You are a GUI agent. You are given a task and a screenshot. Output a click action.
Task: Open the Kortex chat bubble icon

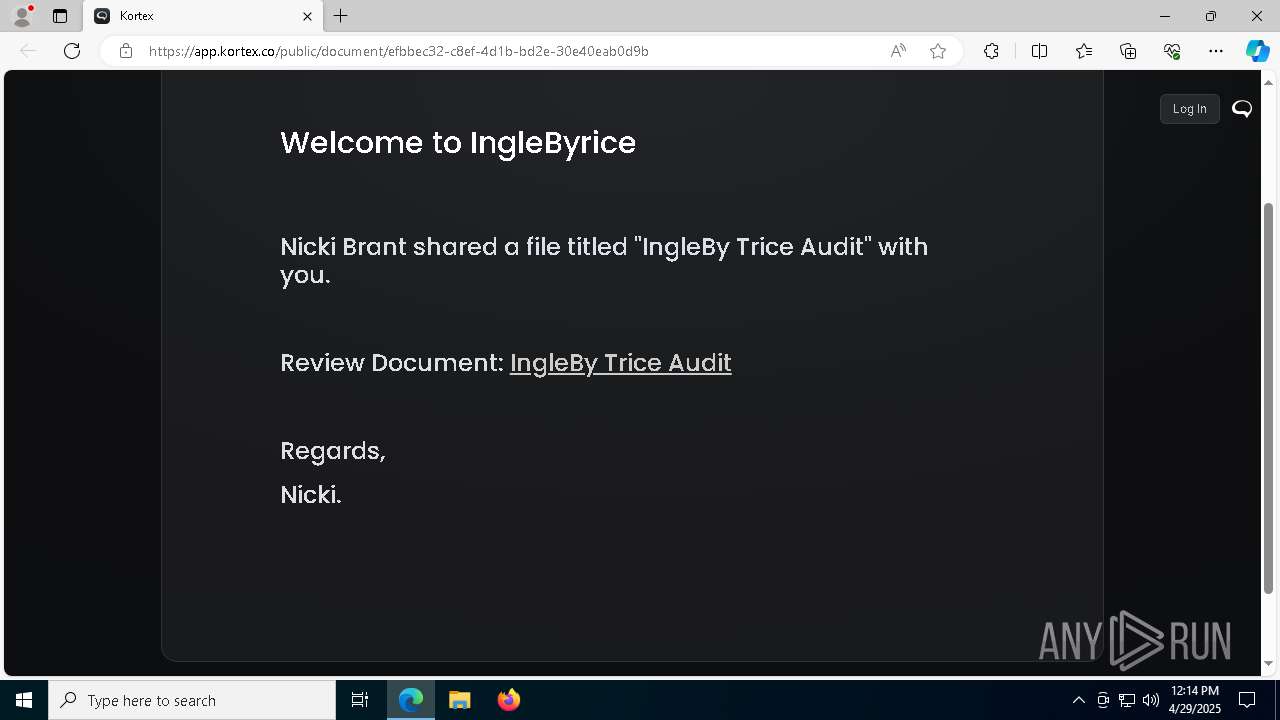tap(1242, 109)
